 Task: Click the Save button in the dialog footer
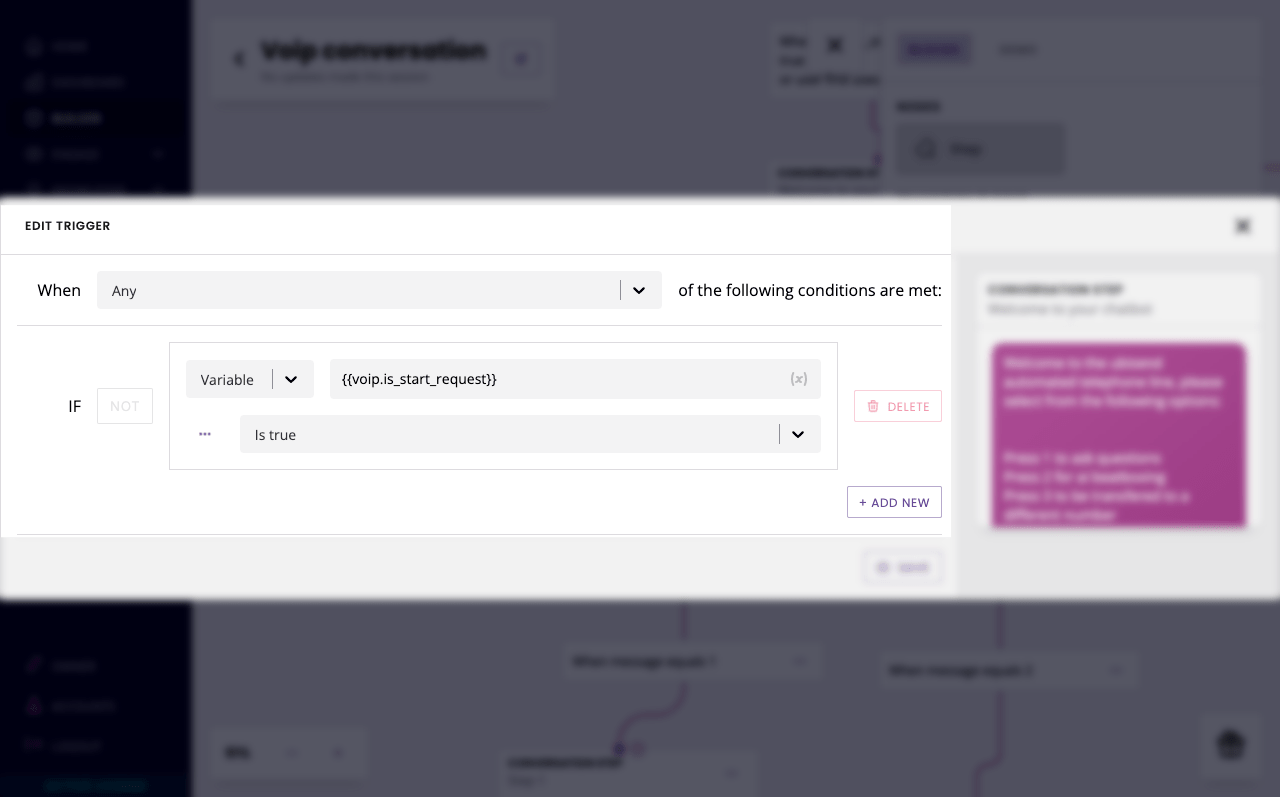click(902, 567)
